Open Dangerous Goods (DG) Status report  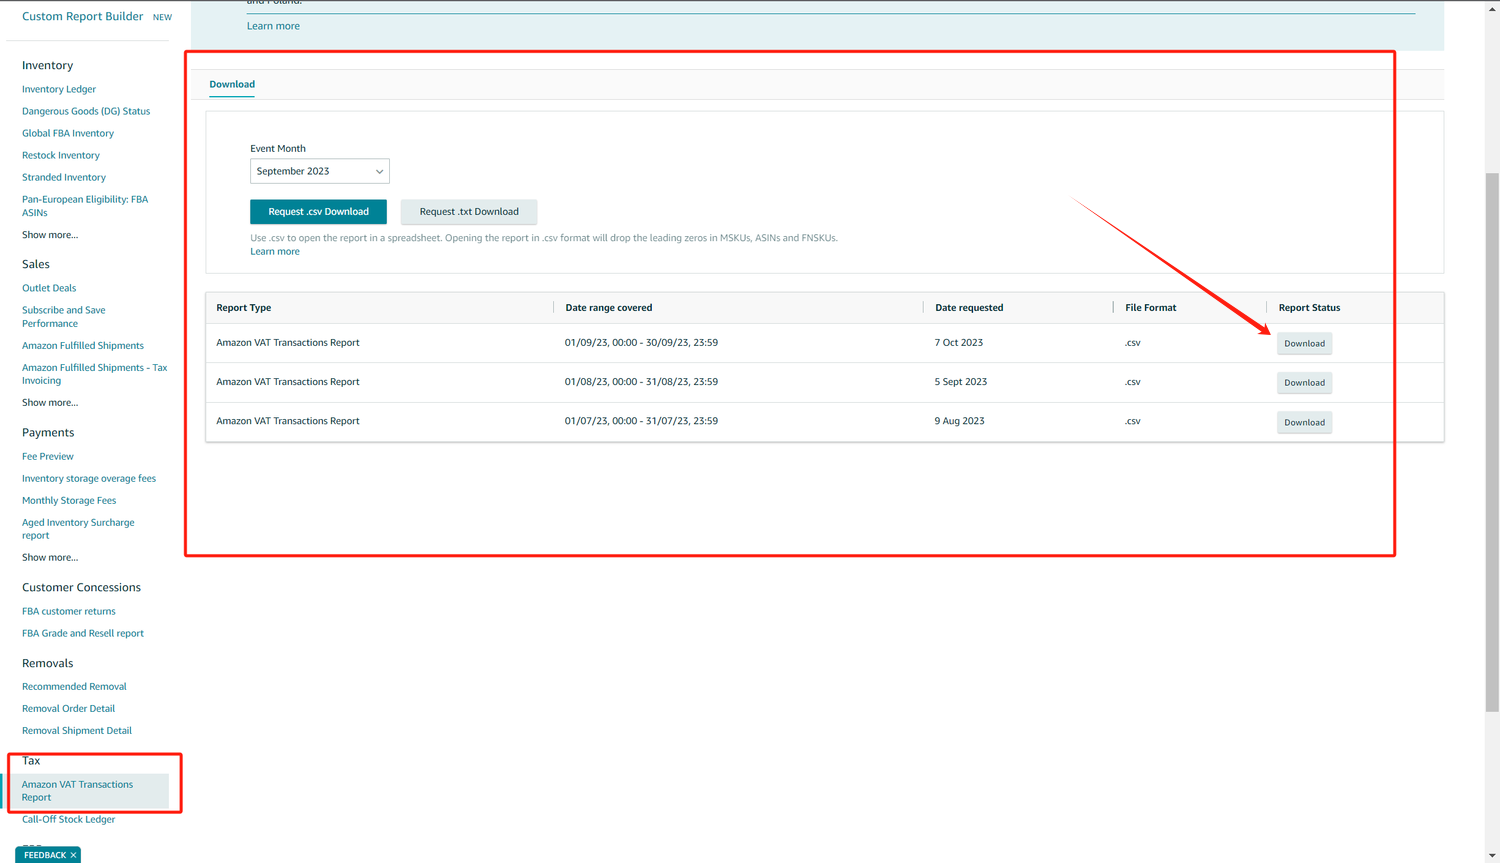[86, 111]
